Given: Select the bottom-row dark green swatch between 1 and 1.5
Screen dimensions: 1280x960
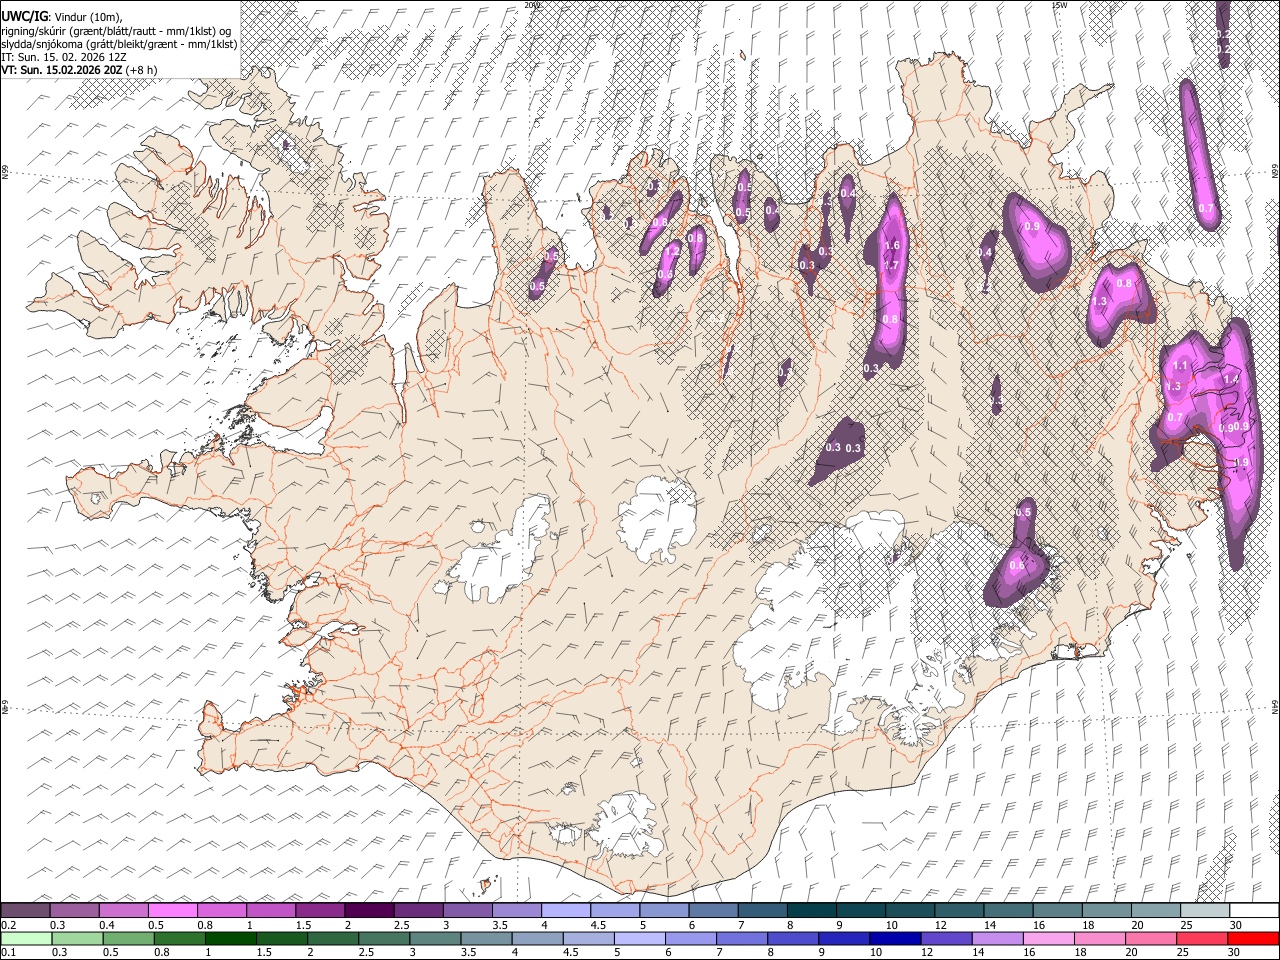Looking at the screenshot, I should coord(231,938).
